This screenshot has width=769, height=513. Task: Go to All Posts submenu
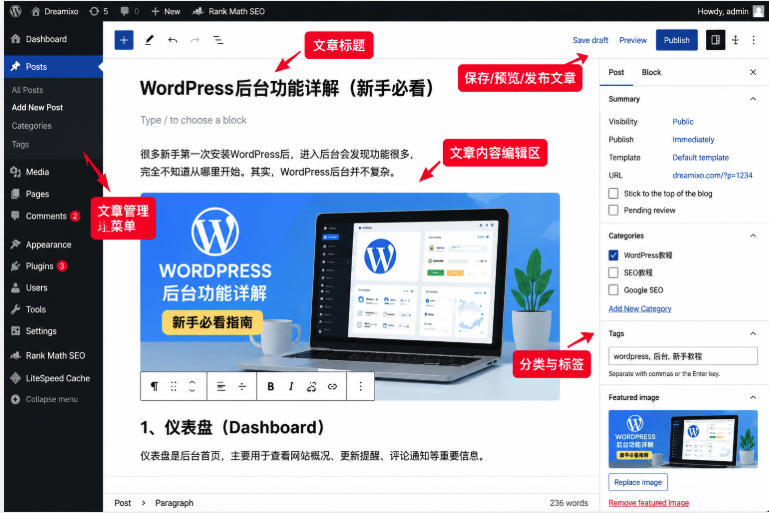27,90
